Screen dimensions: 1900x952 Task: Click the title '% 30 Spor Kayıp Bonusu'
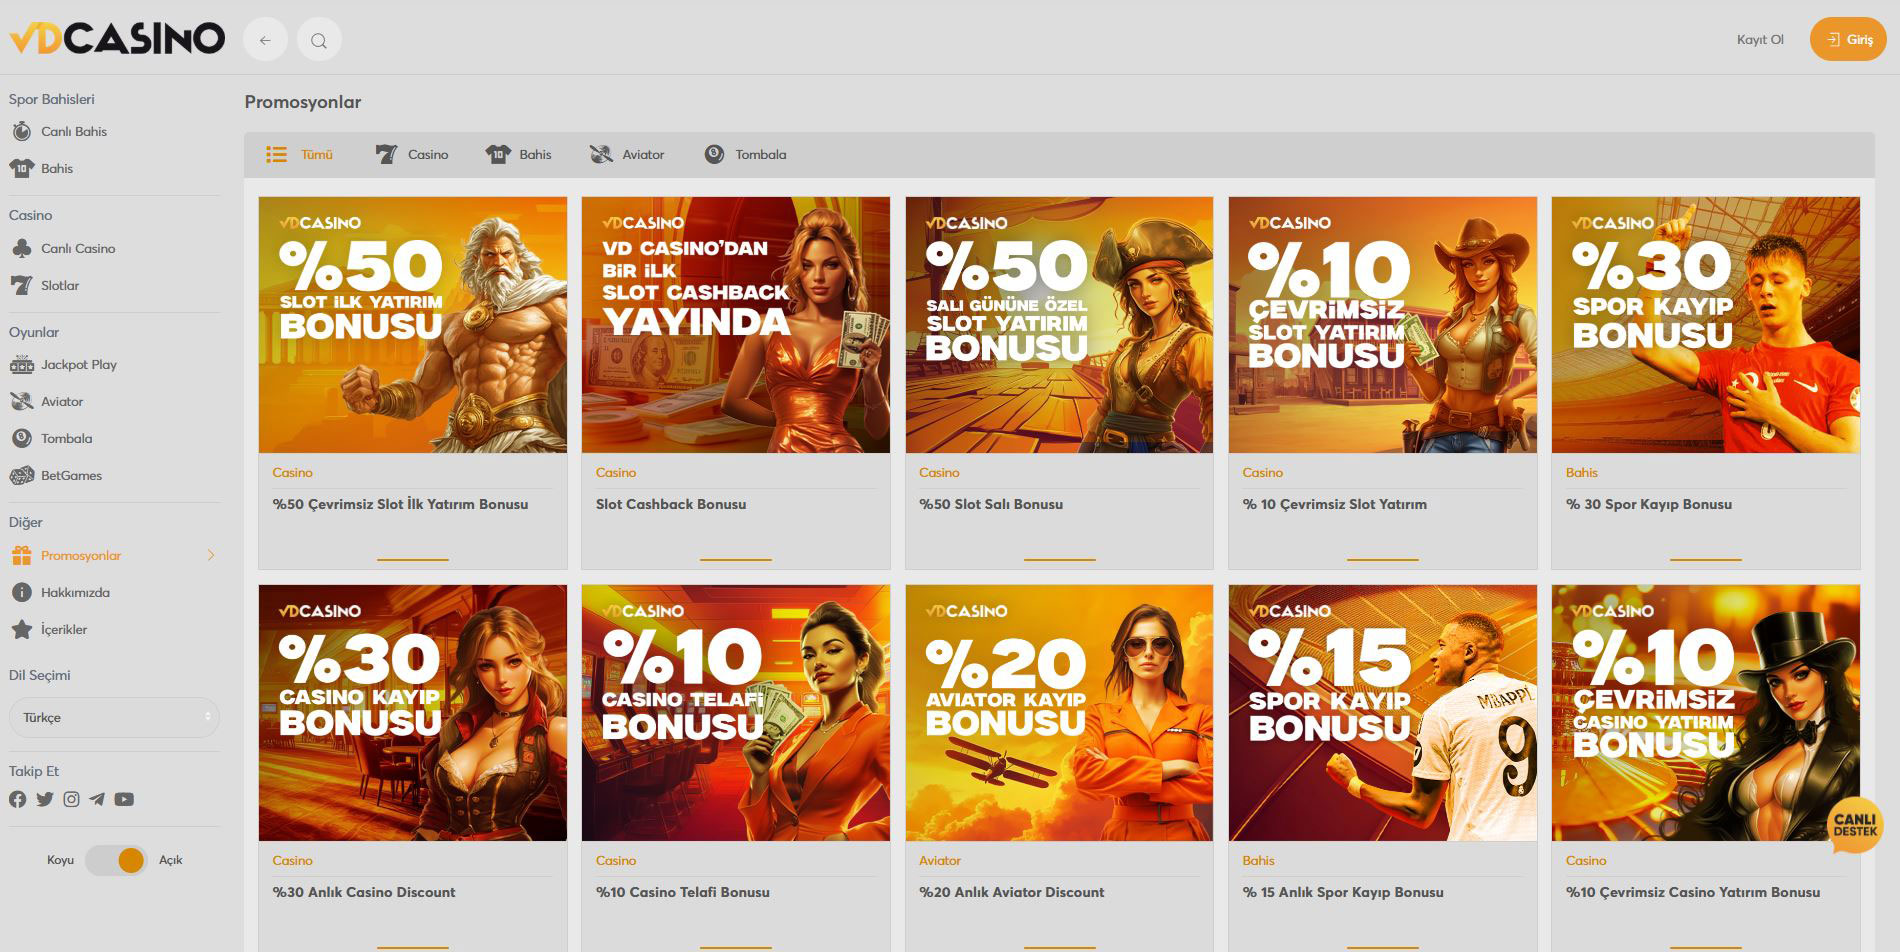coord(1649,504)
